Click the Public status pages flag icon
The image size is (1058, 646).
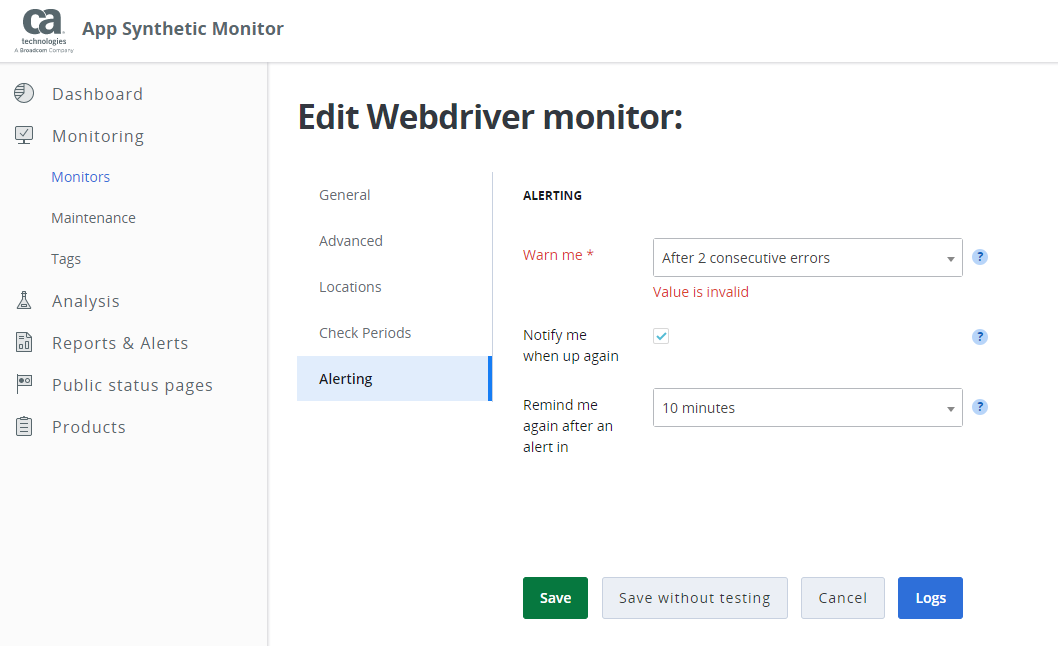24,384
